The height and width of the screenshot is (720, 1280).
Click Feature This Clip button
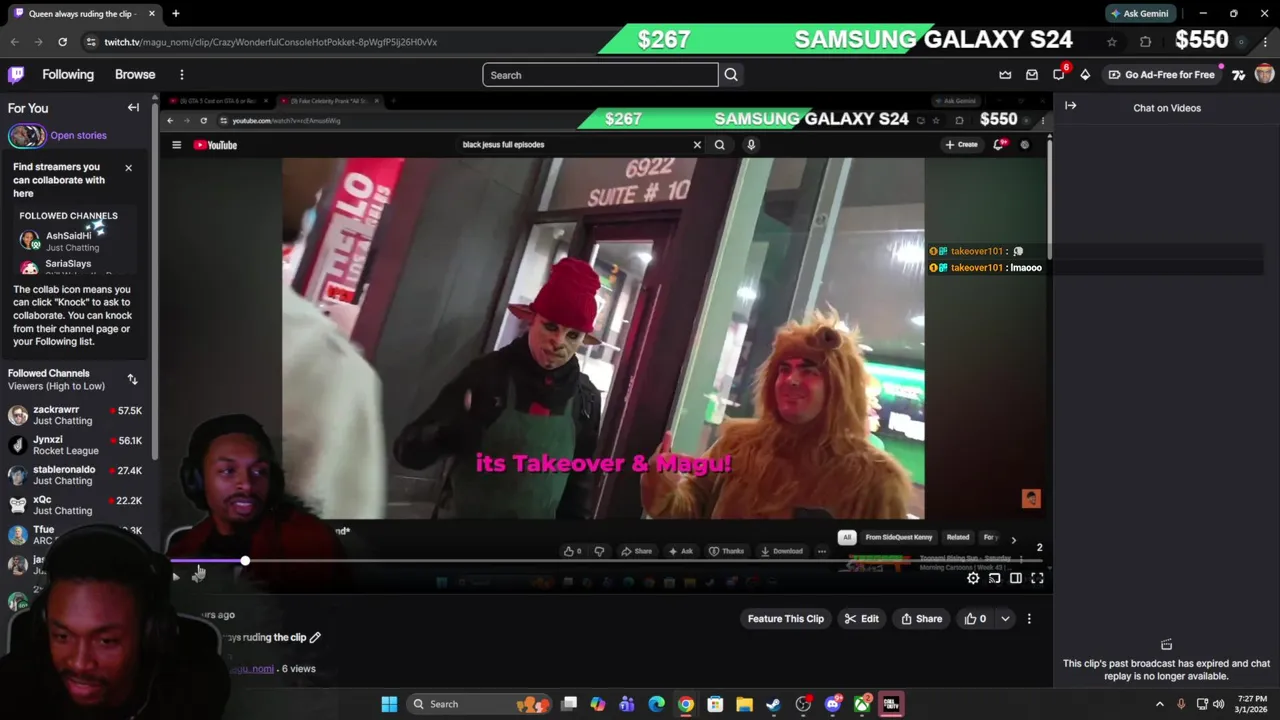click(x=785, y=619)
